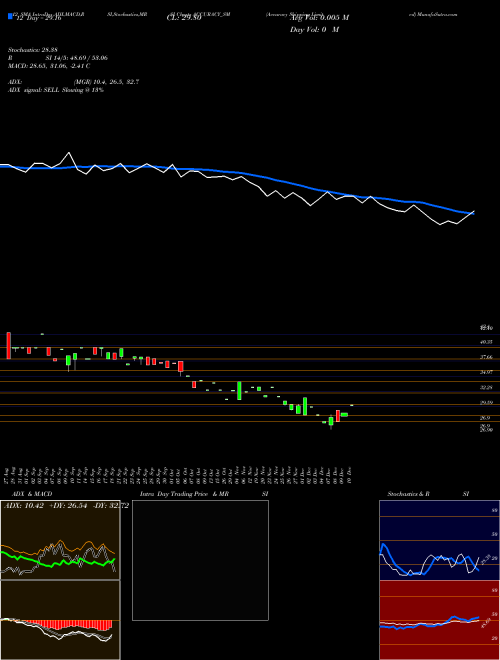Open the ADX line chart panel

pos(60,540)
